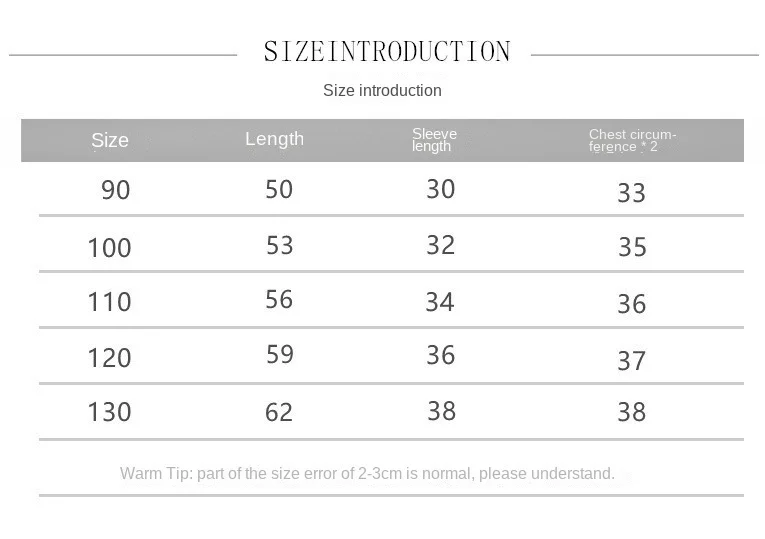Select size 130 in the Size column
The width and height of the screenshot is (765, 539).
(109, 412)
